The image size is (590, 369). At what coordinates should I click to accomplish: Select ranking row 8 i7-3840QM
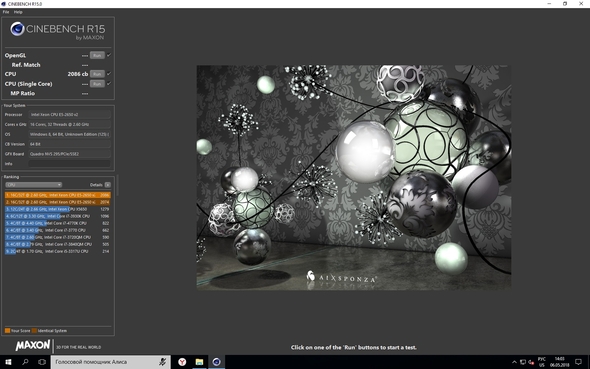58,244
